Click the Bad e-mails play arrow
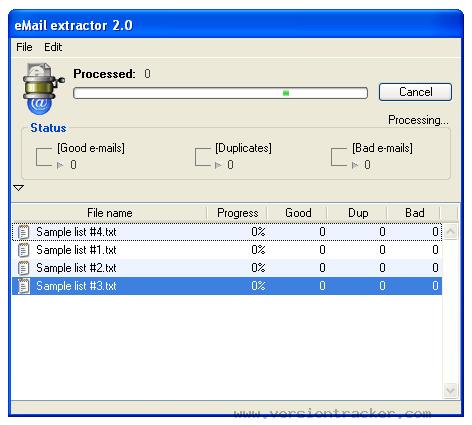 [355, 165]
